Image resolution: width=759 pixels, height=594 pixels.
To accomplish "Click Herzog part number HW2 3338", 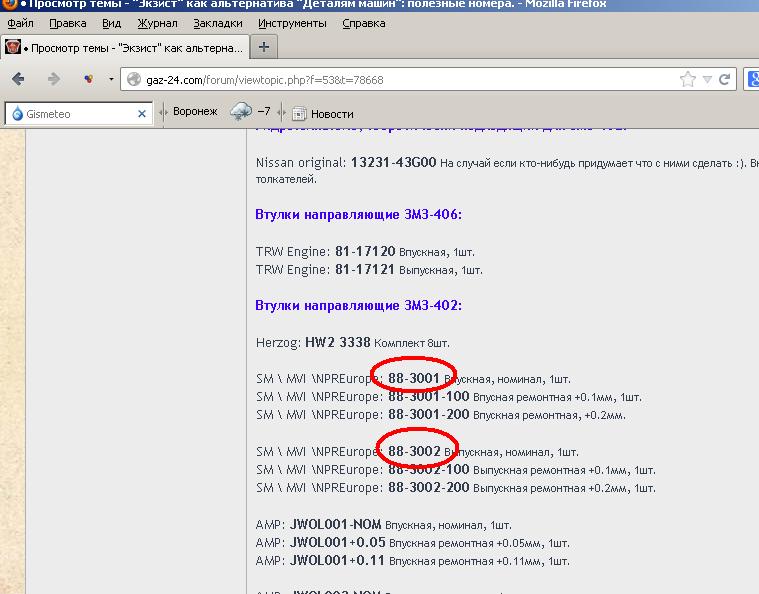I will pyautogui.click(x=337, y=342).
